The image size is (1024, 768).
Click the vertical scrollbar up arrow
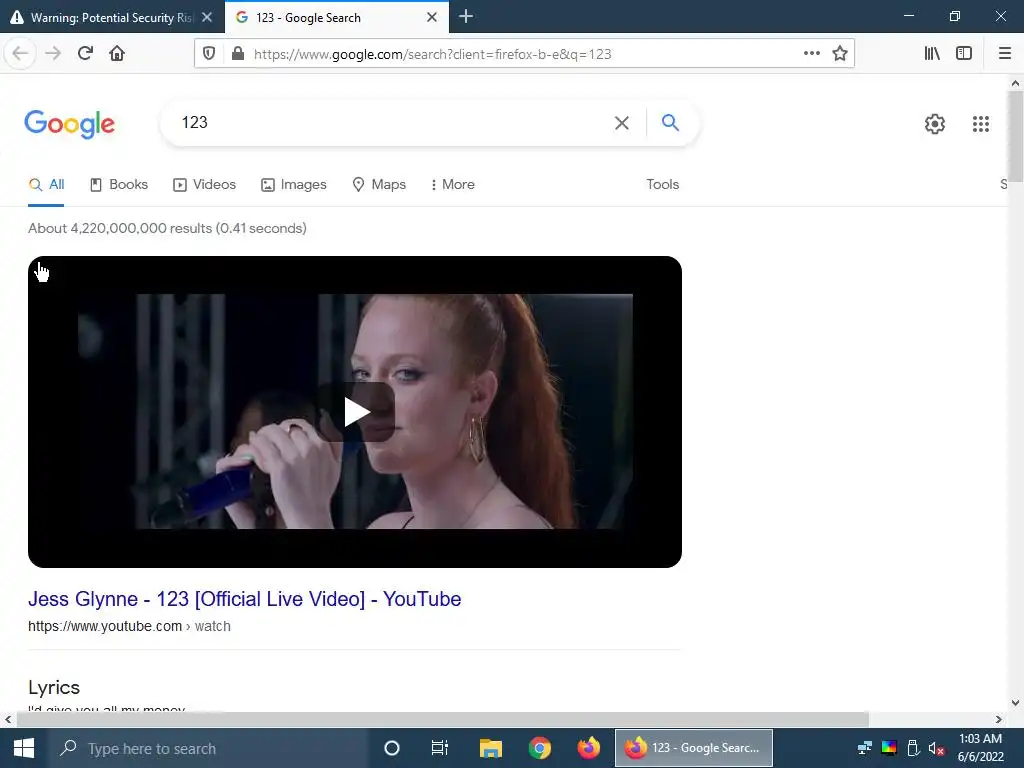click(1015, 83)
